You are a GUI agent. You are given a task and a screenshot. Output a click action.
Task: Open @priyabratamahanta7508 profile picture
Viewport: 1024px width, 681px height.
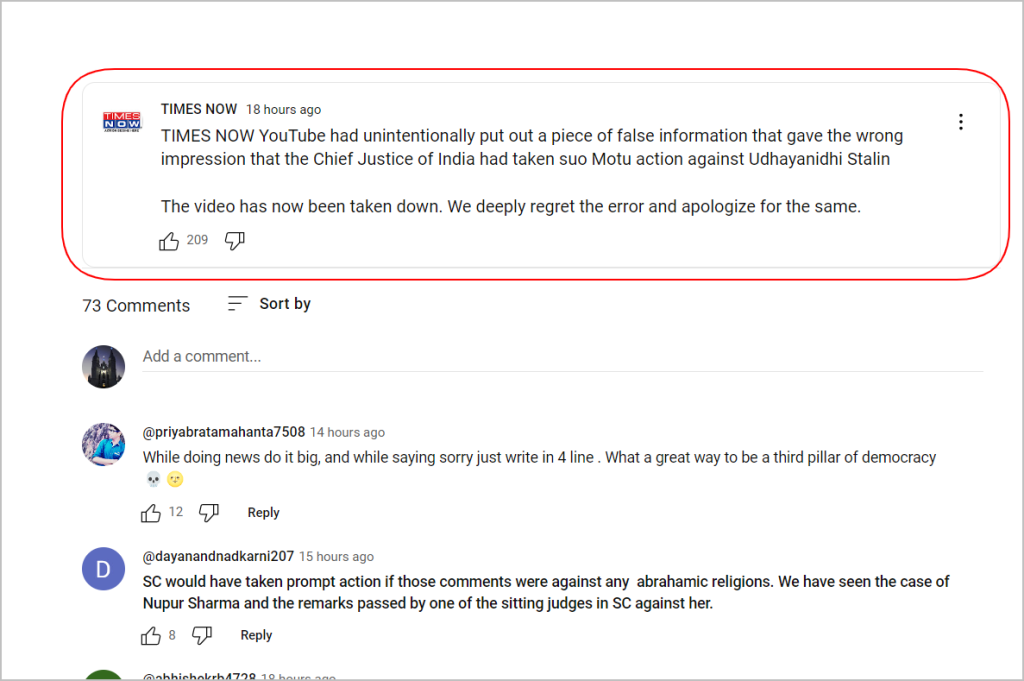coord(103,445)
